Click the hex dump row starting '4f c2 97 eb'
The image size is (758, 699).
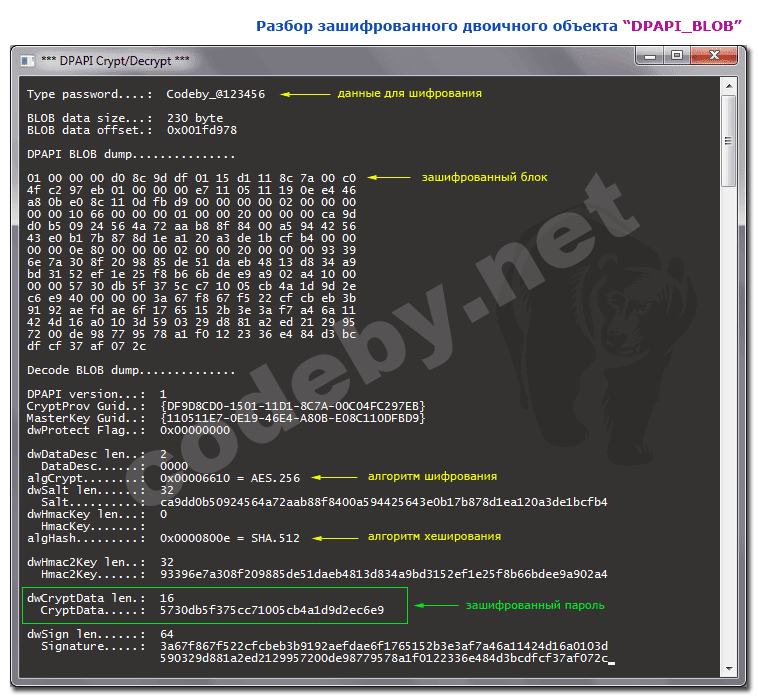click(191, 190)
